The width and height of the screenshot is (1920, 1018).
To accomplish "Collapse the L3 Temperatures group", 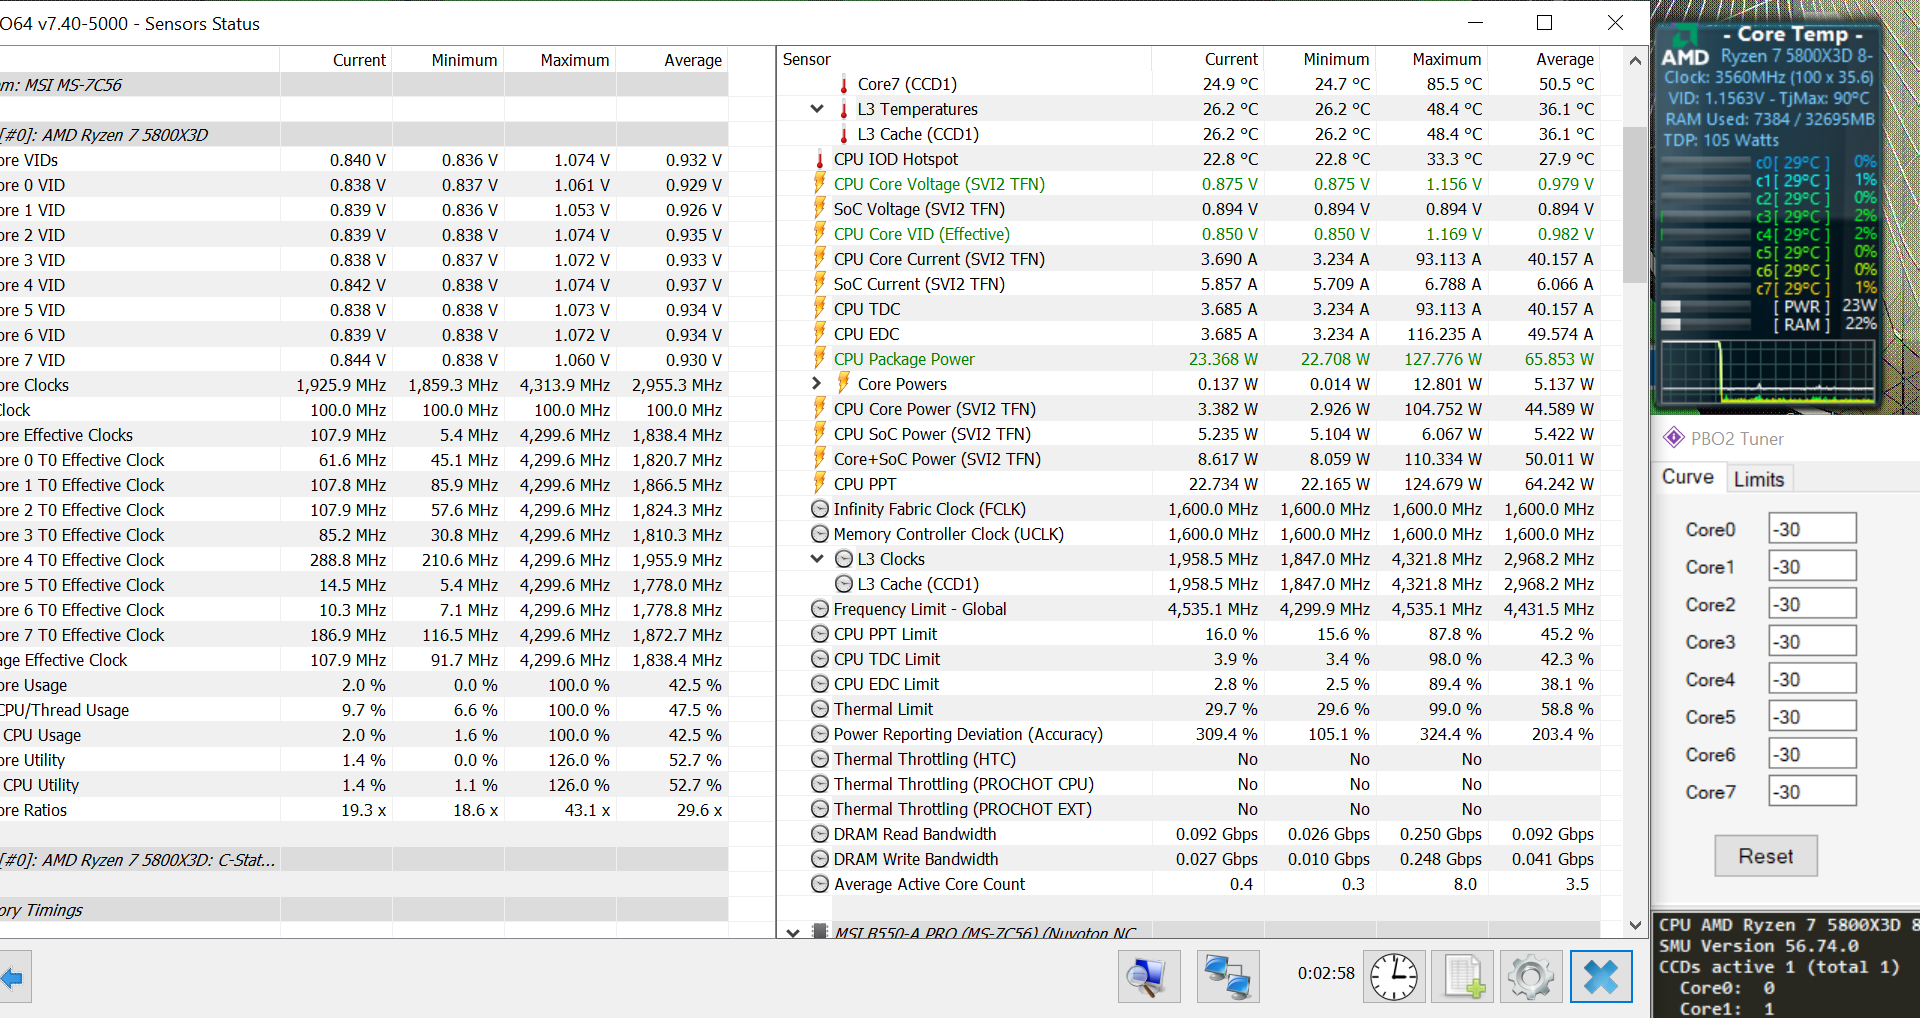I will [x=817, y=109].
